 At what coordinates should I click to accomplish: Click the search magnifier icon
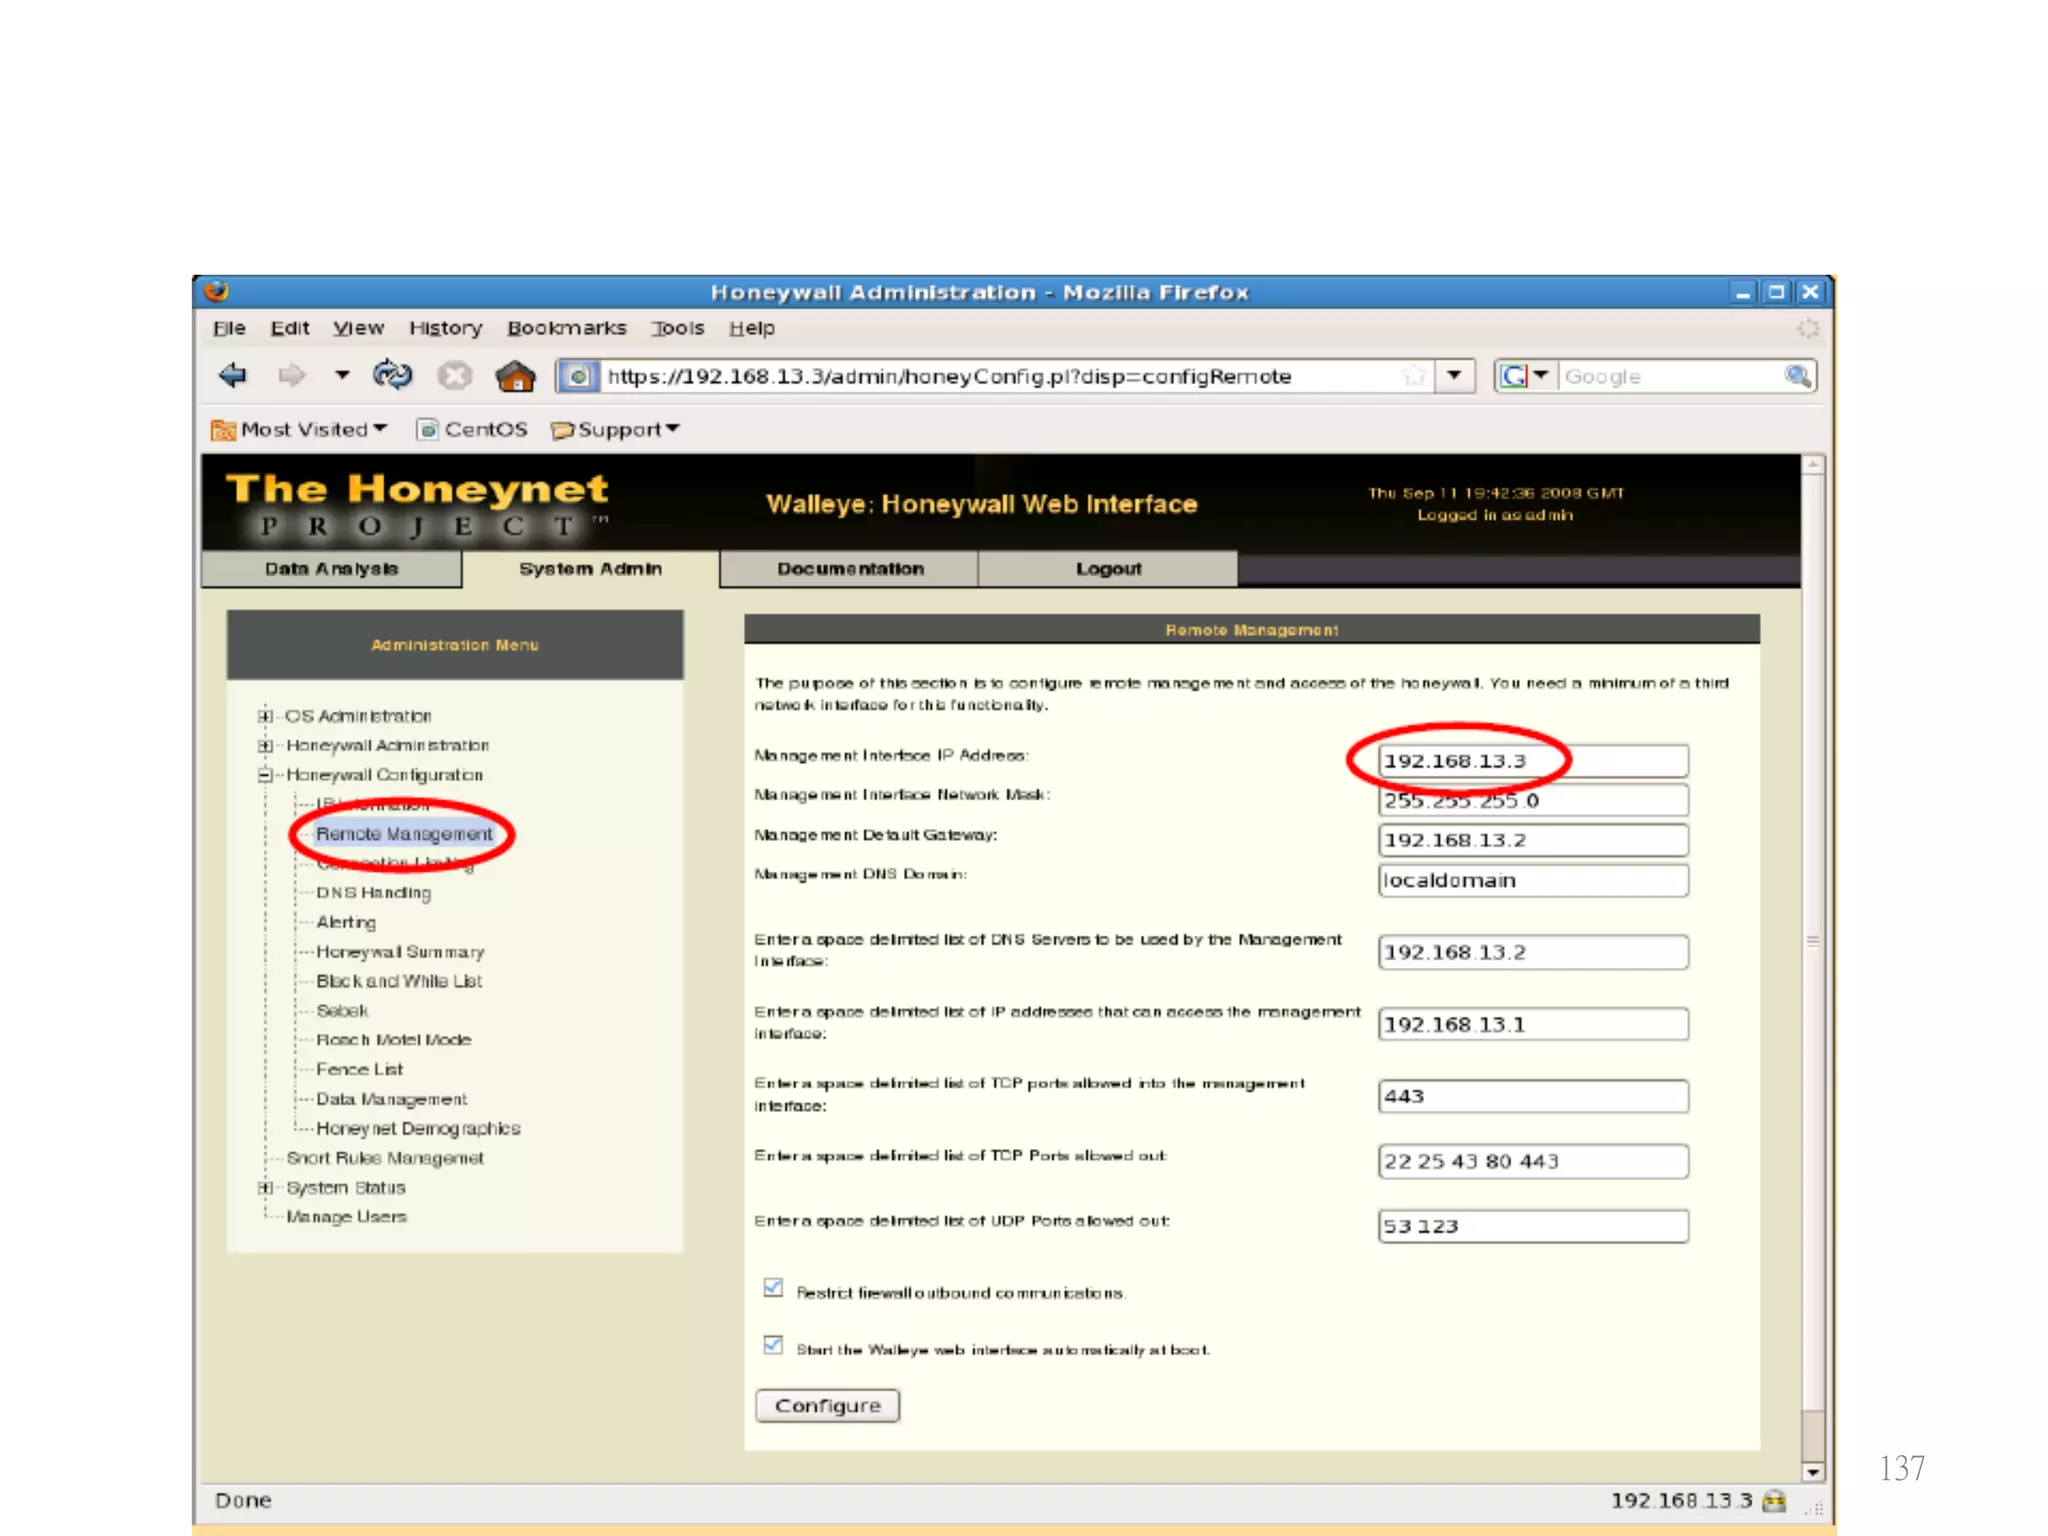pyautogui.click(x=1797, y=376)
